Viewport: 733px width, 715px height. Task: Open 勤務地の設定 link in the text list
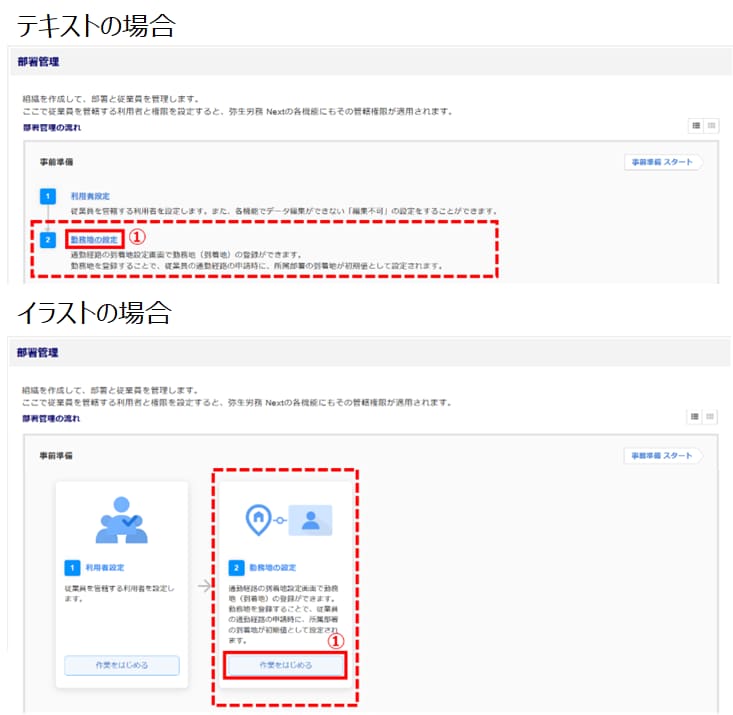point(93,240)
